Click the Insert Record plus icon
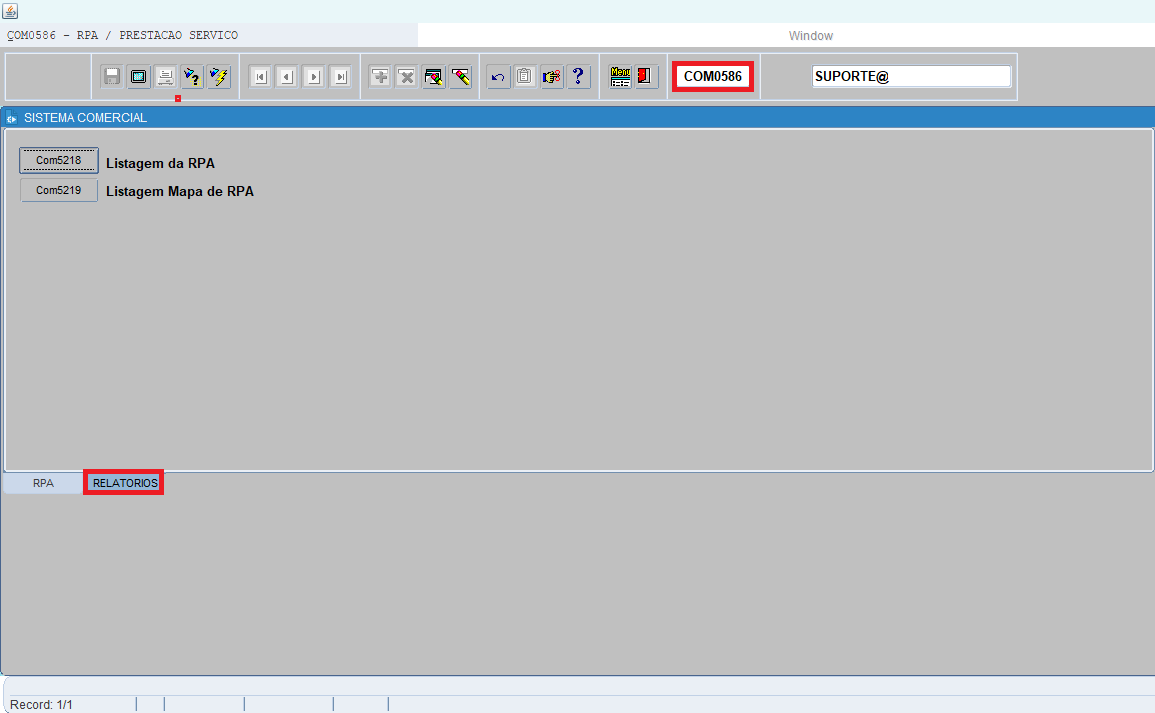The height and width of the screenshot is (713, 1155). pyautogui.click(x=380, y=77)
